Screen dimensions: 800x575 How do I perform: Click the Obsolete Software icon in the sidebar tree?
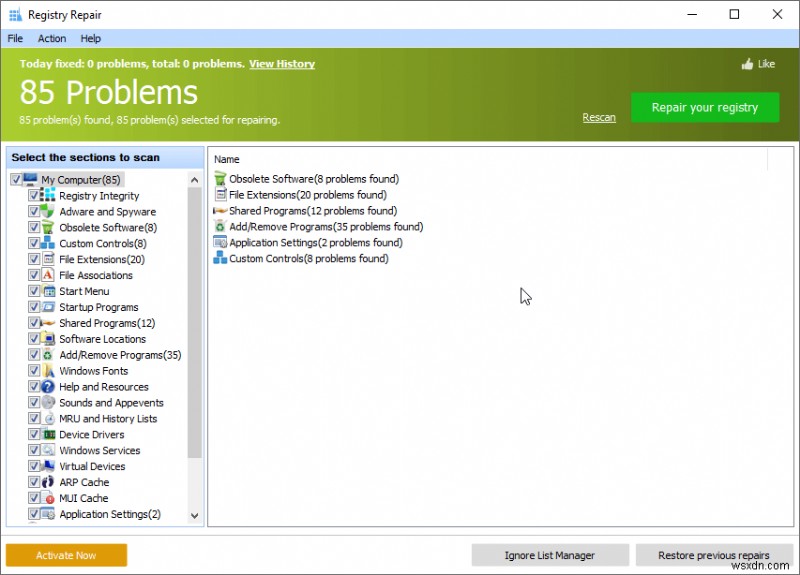(x=47, y=227)
